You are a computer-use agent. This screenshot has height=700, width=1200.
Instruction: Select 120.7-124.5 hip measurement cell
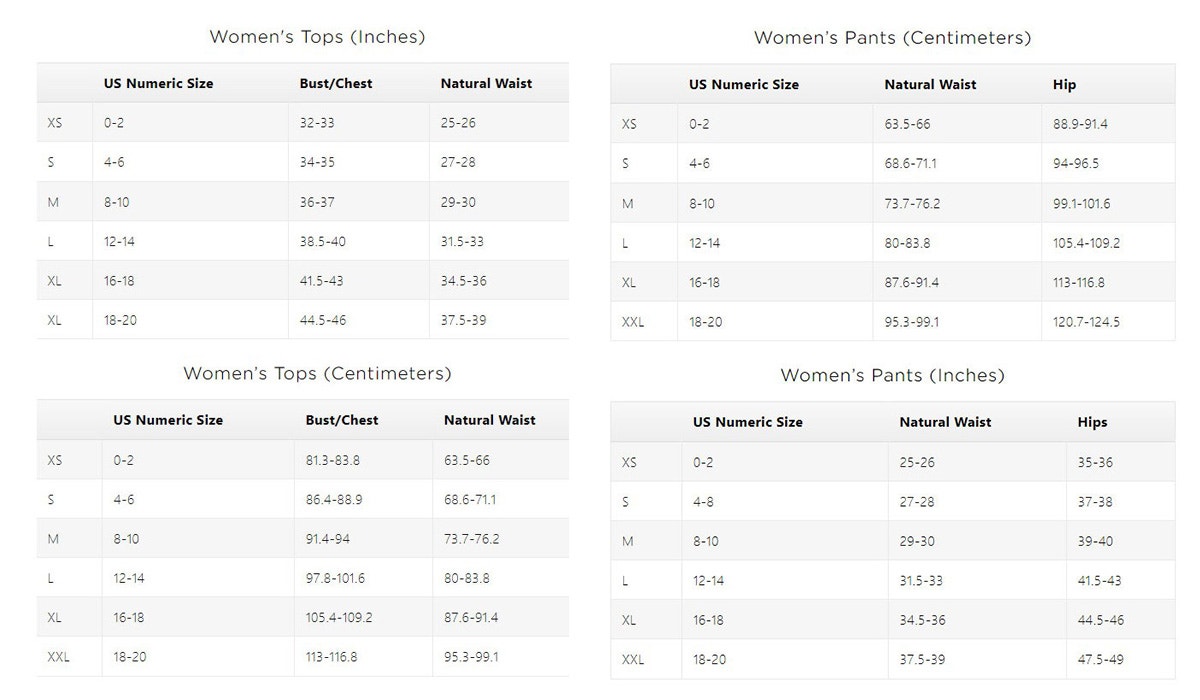pyautogui.click(x=1086, y=322)
